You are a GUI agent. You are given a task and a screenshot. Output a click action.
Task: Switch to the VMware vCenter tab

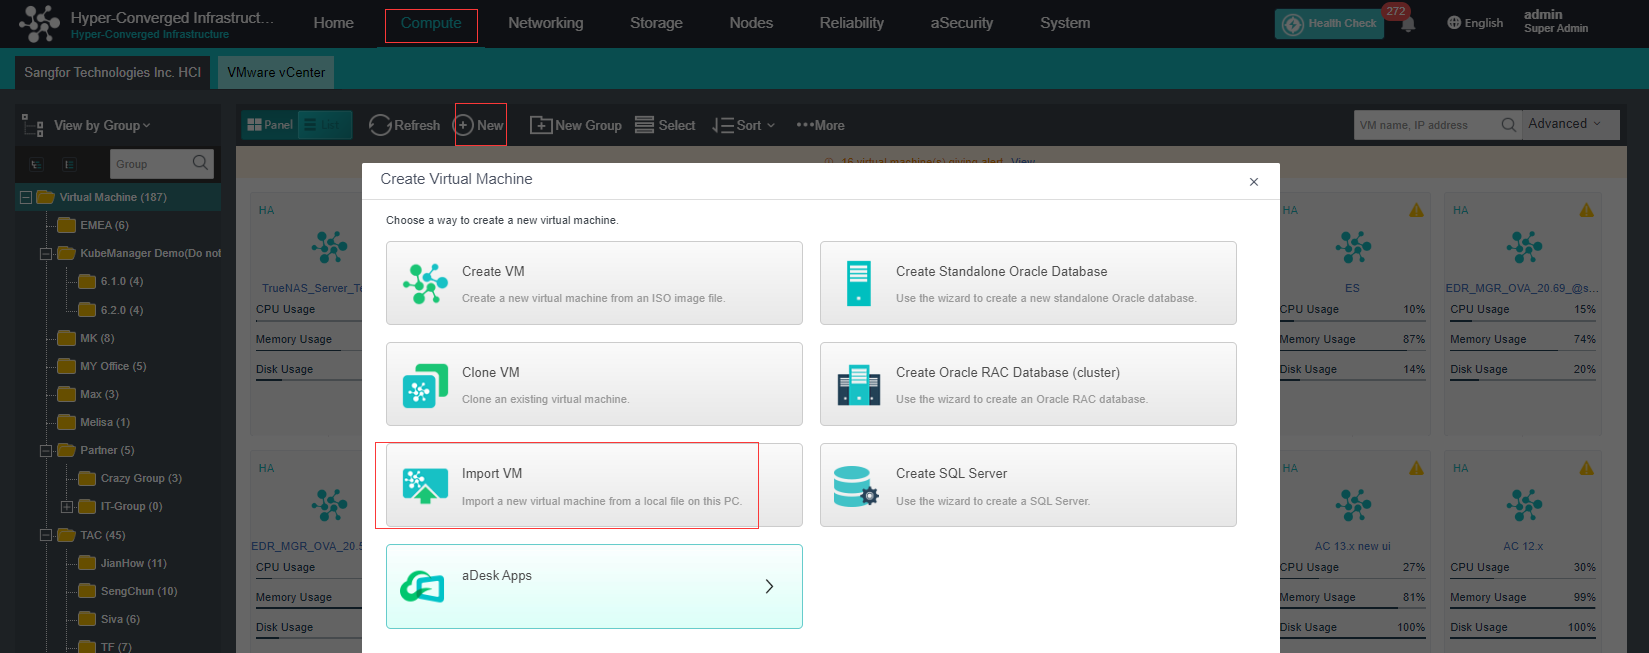[x=276, y=72]
